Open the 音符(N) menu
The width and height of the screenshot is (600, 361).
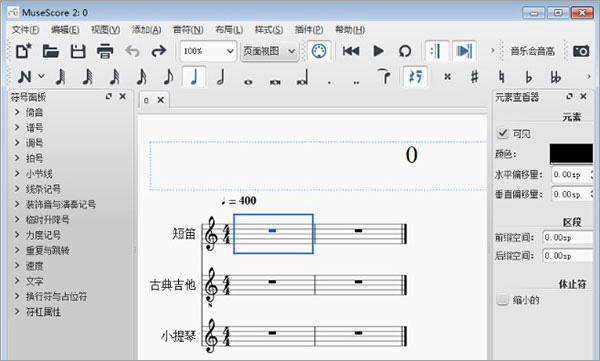188,29
